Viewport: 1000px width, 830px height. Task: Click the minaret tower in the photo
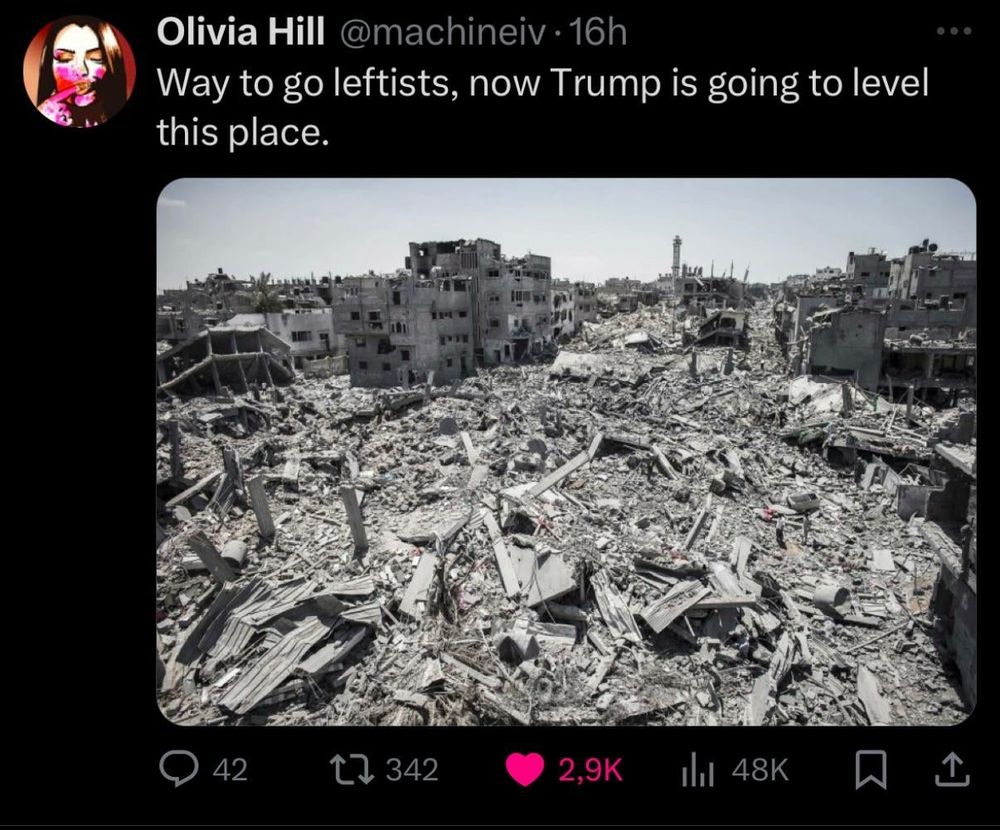tap(677, 258)
